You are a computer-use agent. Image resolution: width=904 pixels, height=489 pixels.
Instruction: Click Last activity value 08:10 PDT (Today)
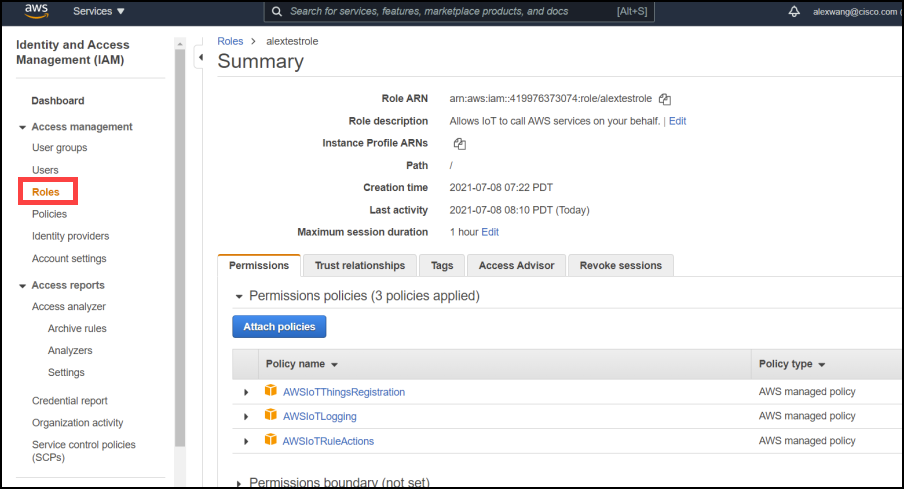pyautogui.click(x=519, y=210)
